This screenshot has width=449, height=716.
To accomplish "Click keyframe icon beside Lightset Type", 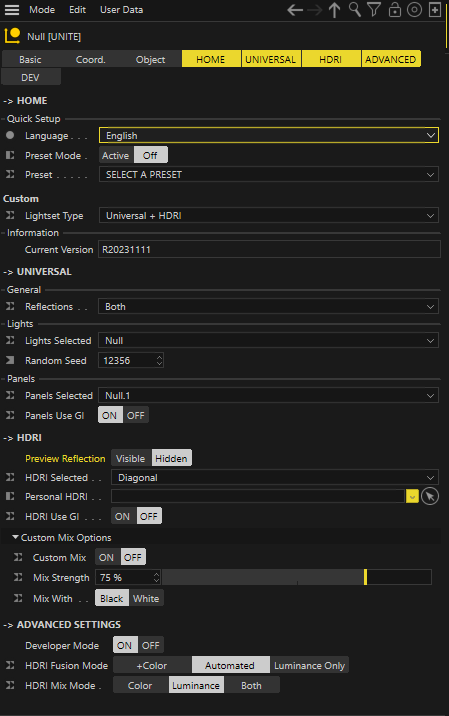I will tap(10, 215).
